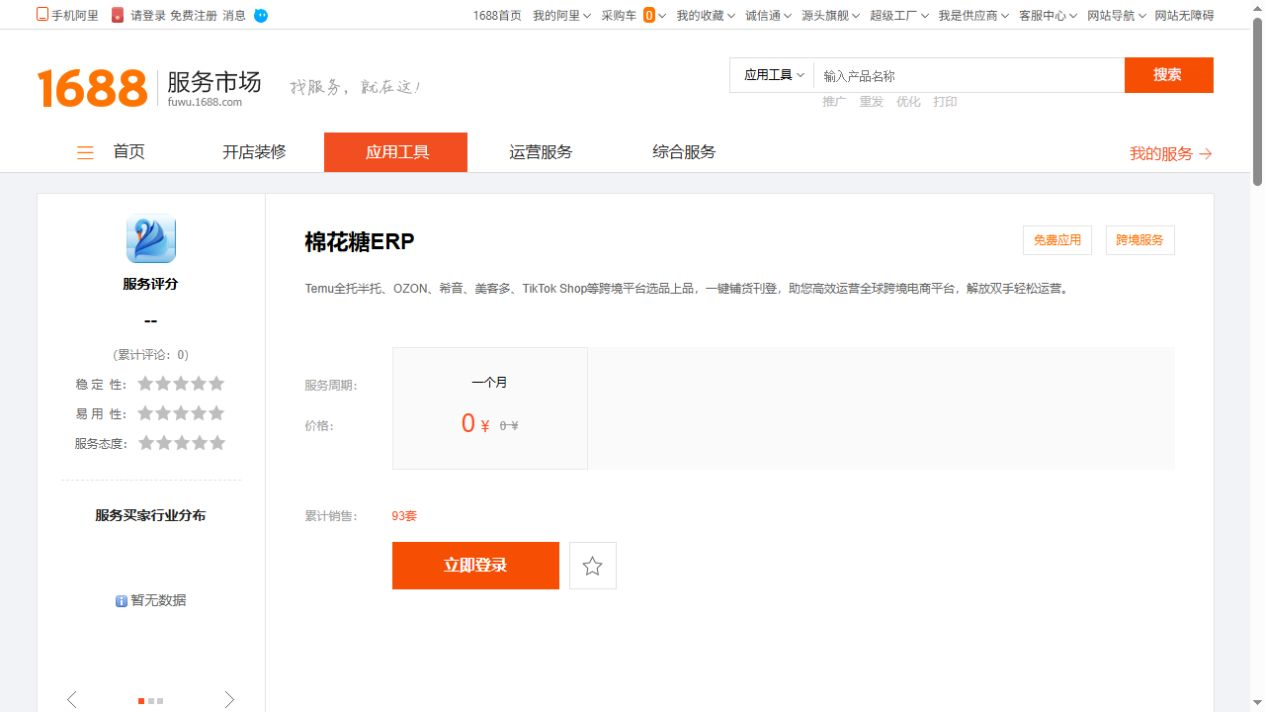Screen dimensions: 1265x712
Task: Click the info icon beside 暂无数据
Action: click(121, 601)
